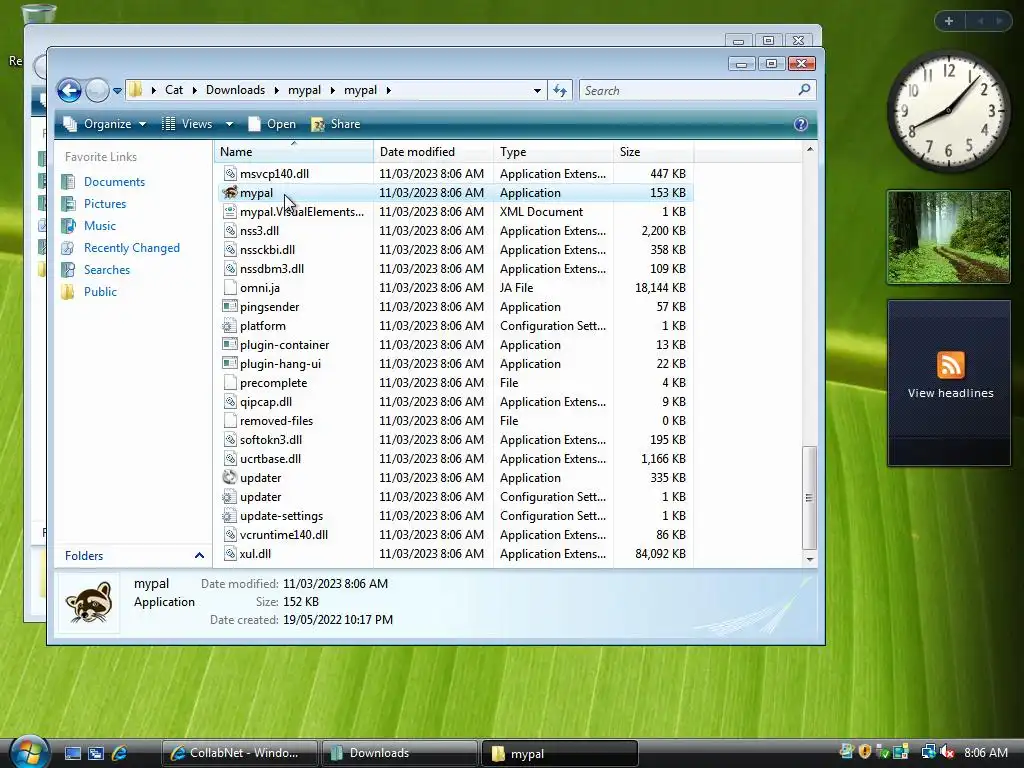Click the scrollbar down arrow
This screenshot has height=768, width=1024.
(810, 559)
